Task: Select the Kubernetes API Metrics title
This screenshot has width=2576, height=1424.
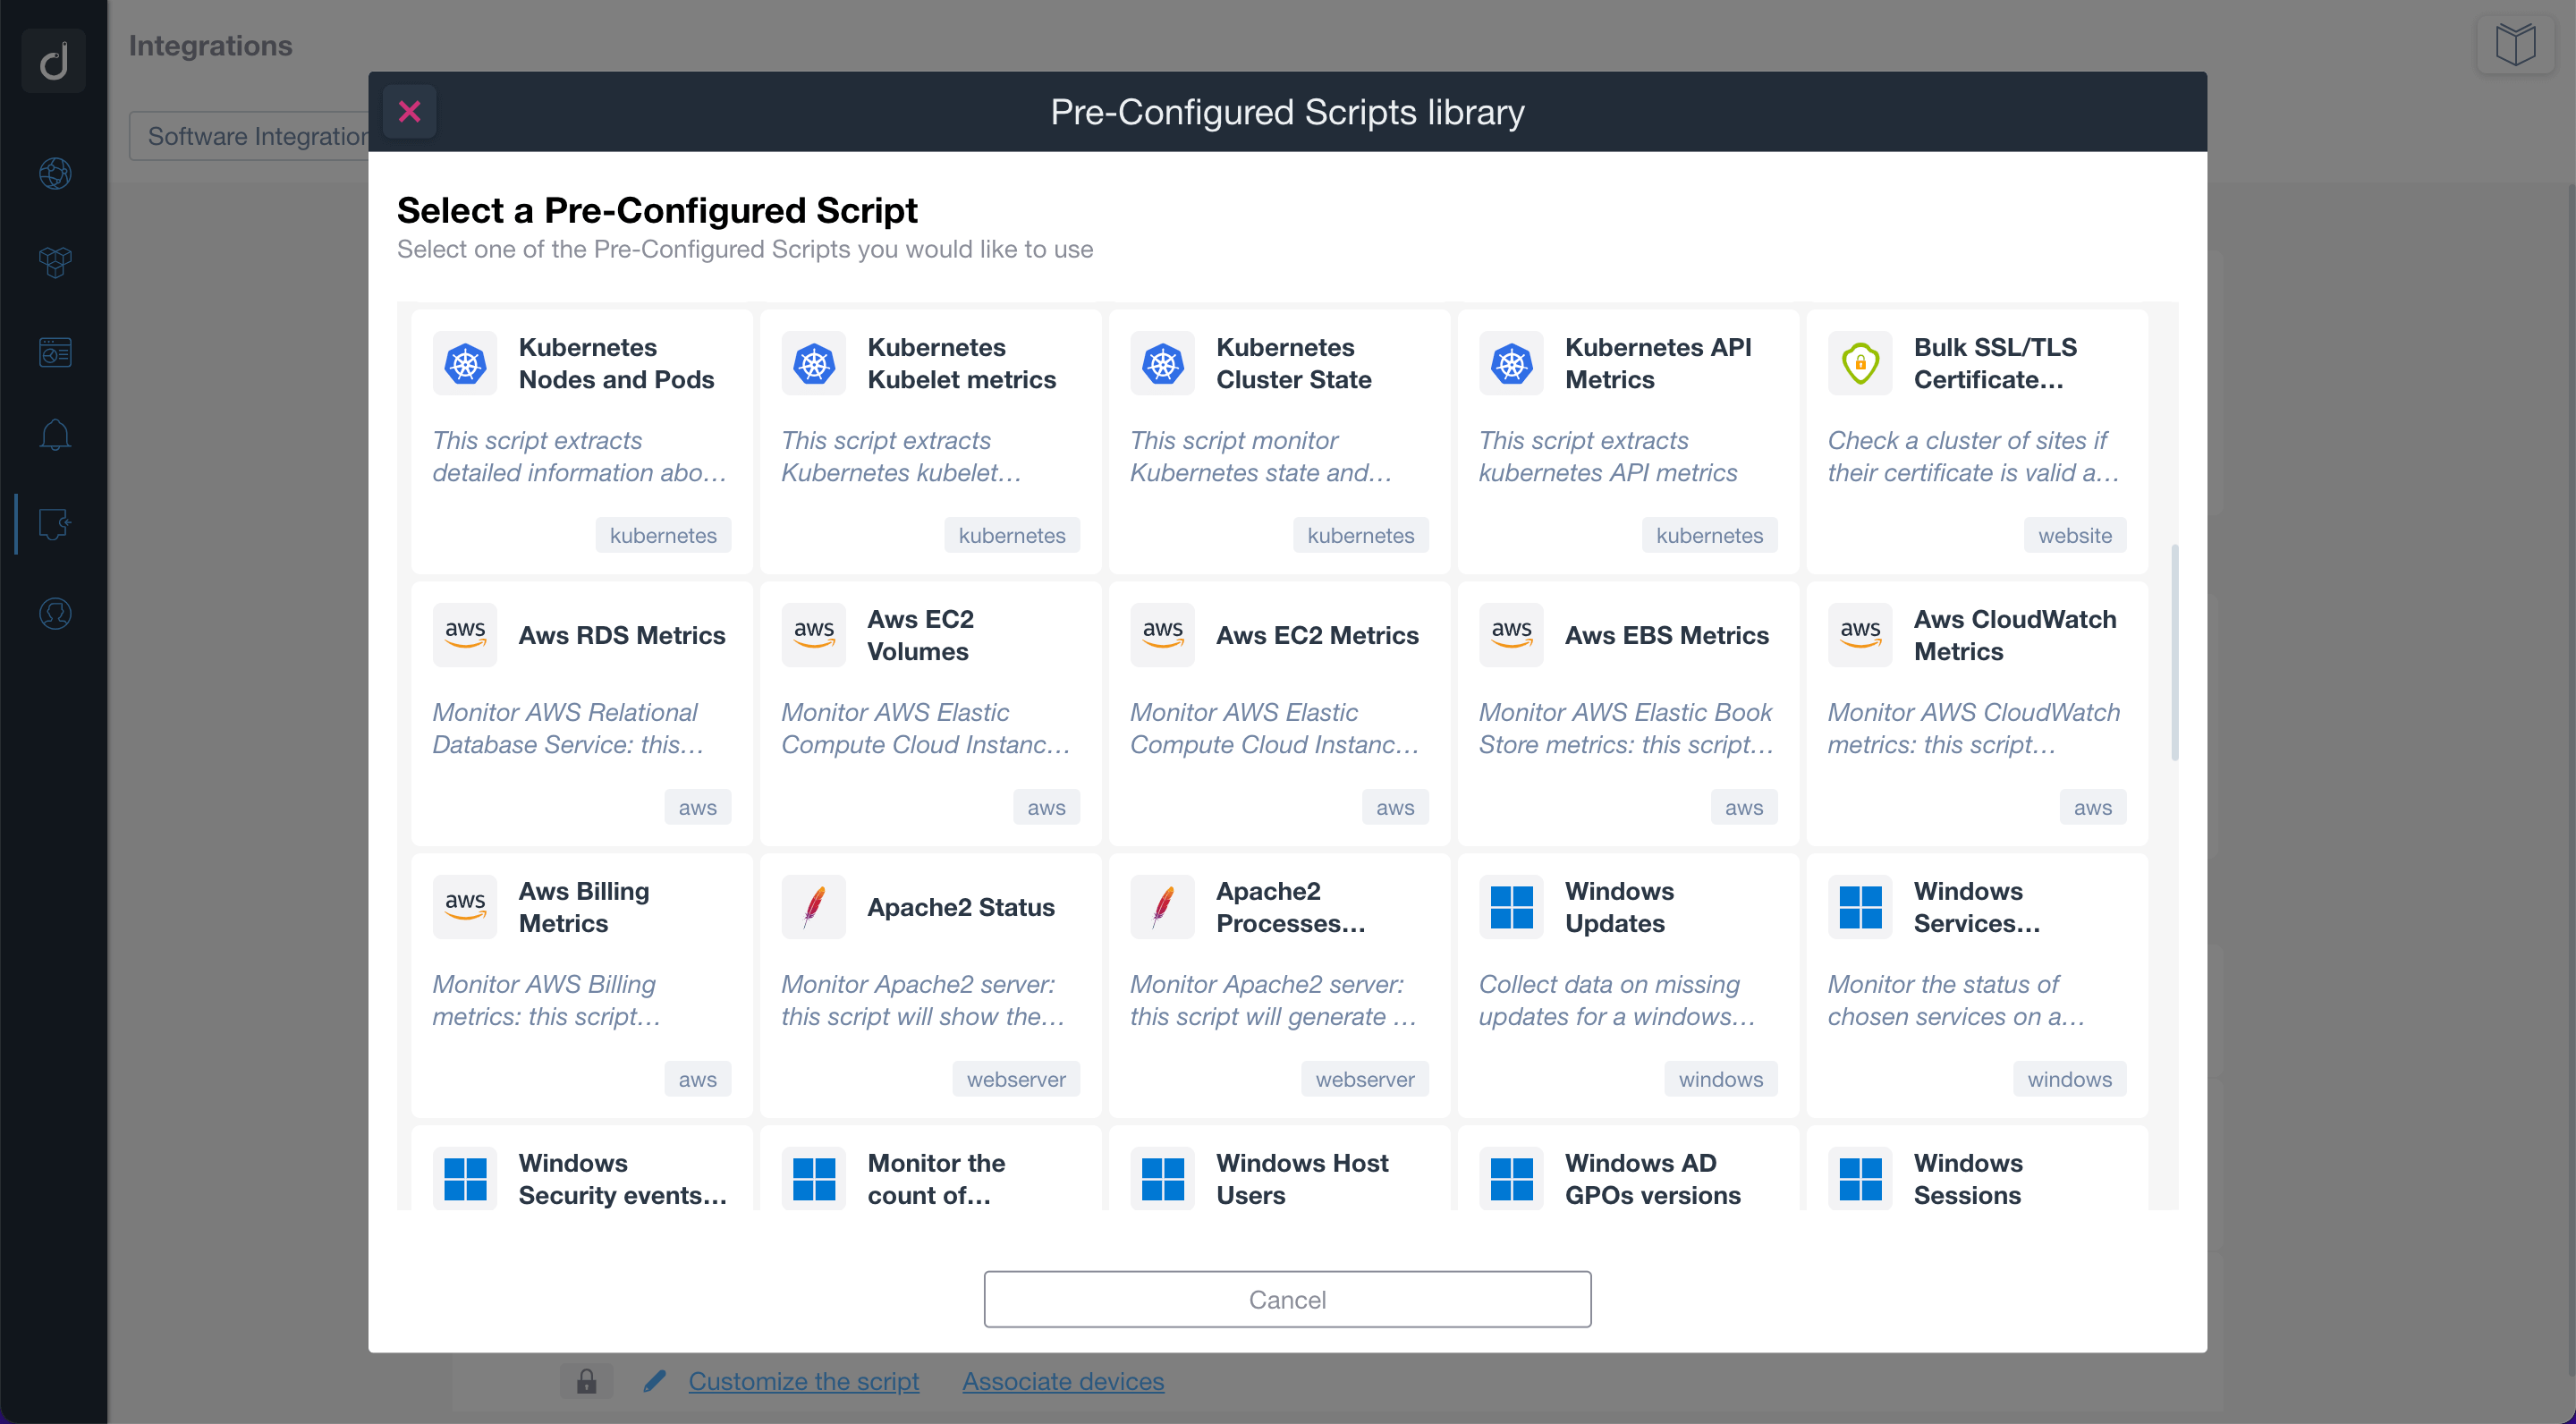Action: (x=1658, y=363)
